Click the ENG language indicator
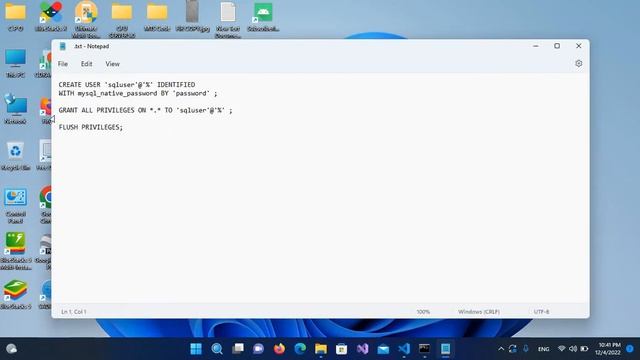This screenshot has width=640, height=360. click(x=543, y=349)
